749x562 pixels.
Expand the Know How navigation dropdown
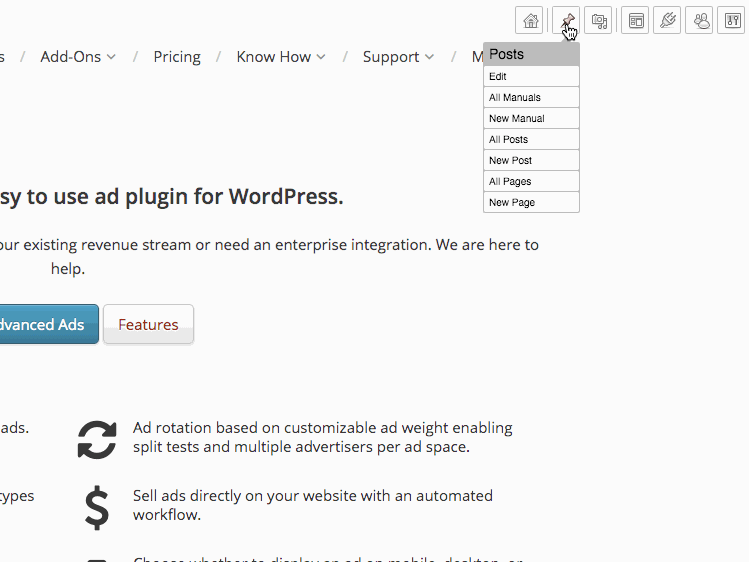(281, 57)
